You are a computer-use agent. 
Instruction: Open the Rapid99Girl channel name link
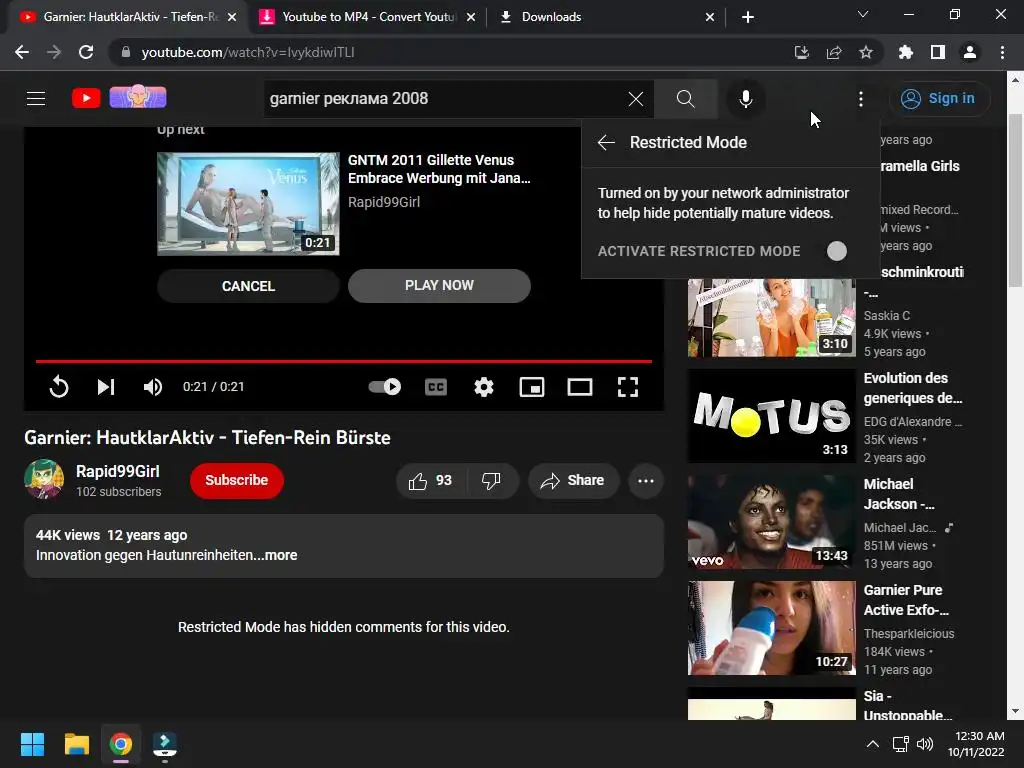118,472
